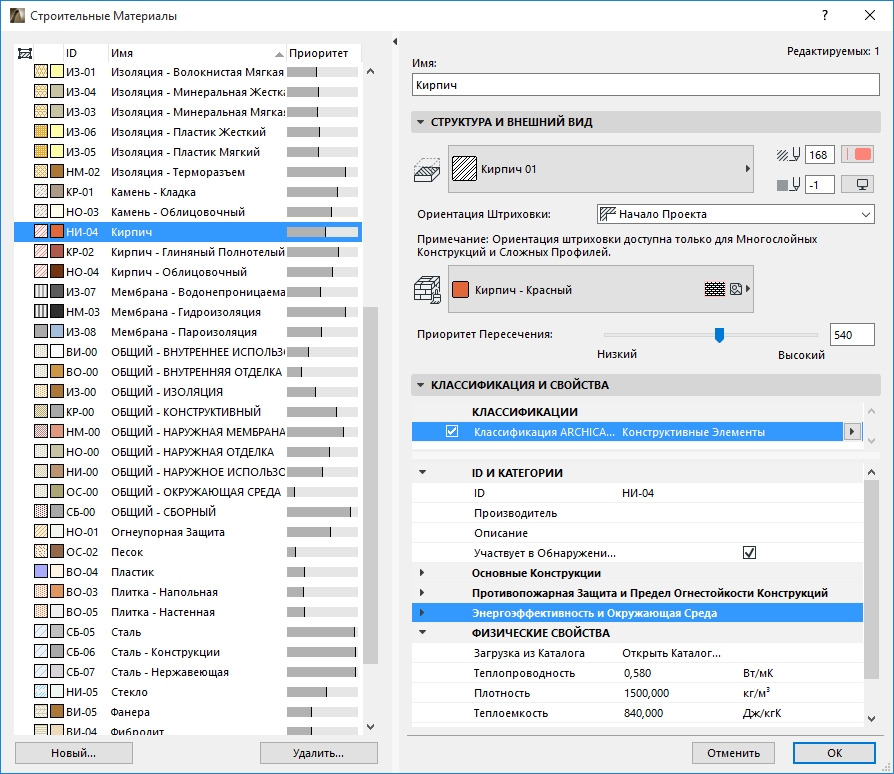Click the priority value field showing 540

(852, 335)
